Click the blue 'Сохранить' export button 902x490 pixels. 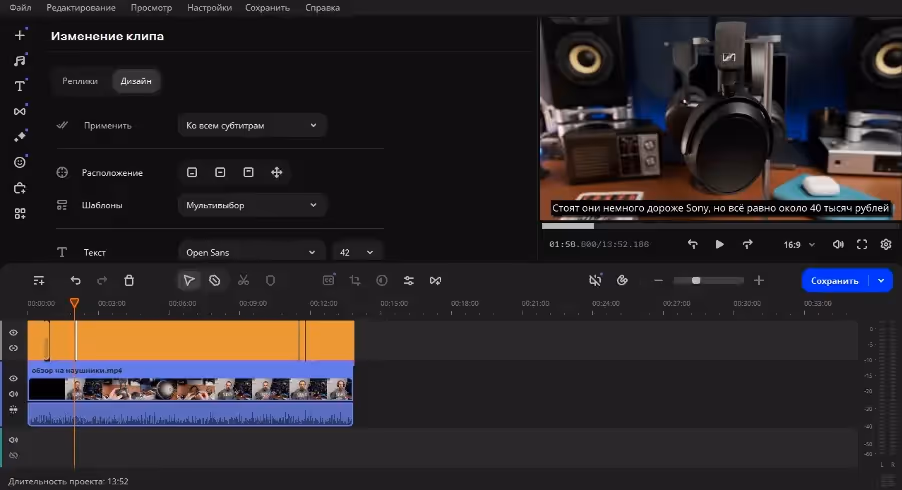point(835,281)
